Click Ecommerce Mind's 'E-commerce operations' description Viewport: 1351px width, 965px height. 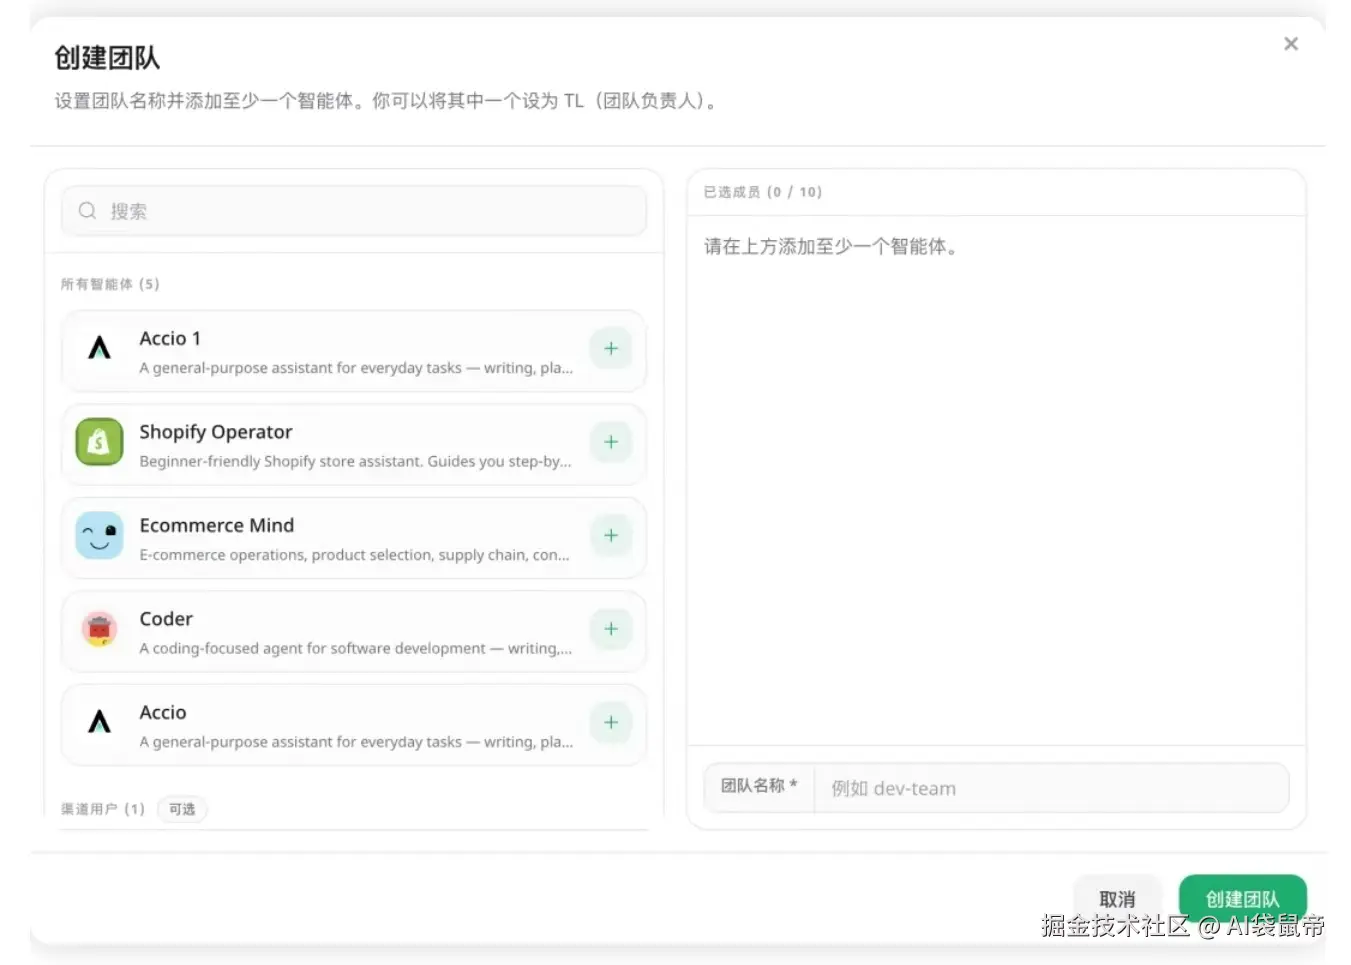pyautogui.click(x=354, y=555)
